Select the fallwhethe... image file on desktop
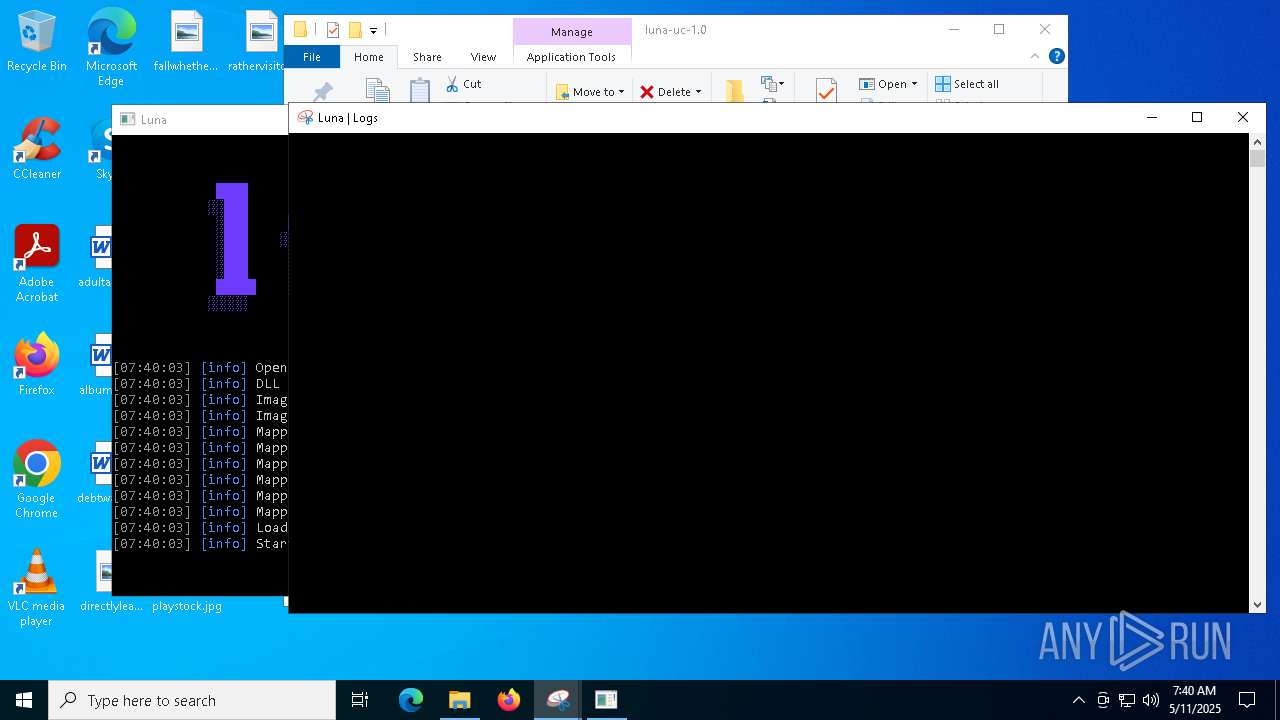The width and height of the screenshot is (1280, 720). 186,42
